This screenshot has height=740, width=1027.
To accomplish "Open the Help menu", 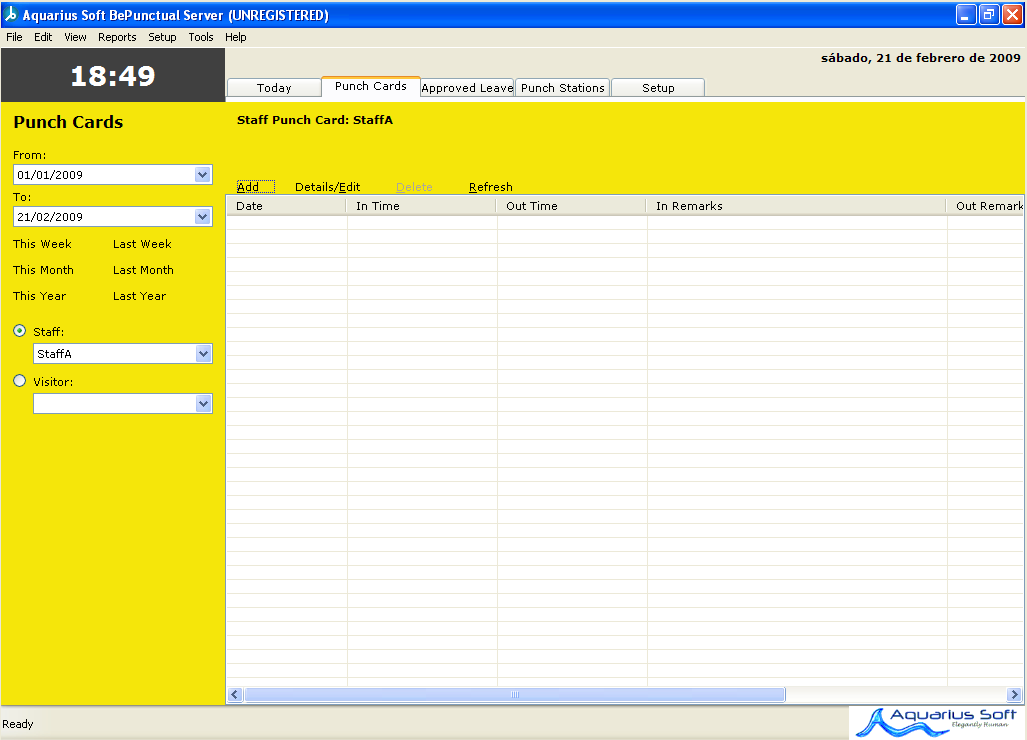I will [236, 37].
